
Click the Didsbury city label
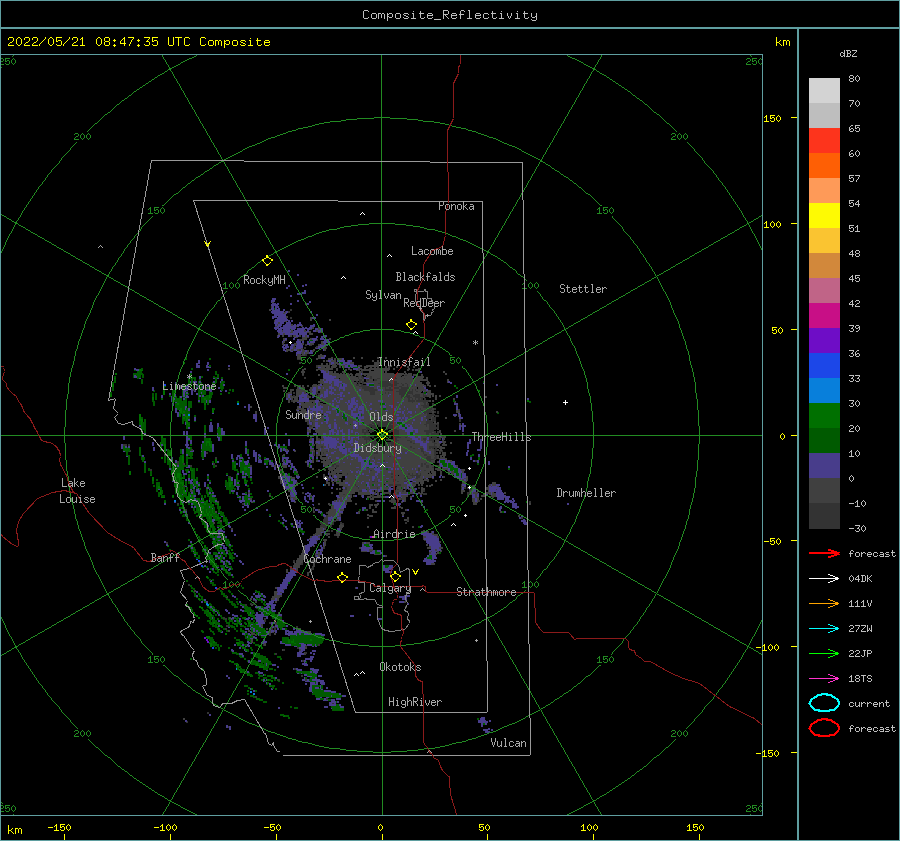pyautogui.click(x=378, y=448)
